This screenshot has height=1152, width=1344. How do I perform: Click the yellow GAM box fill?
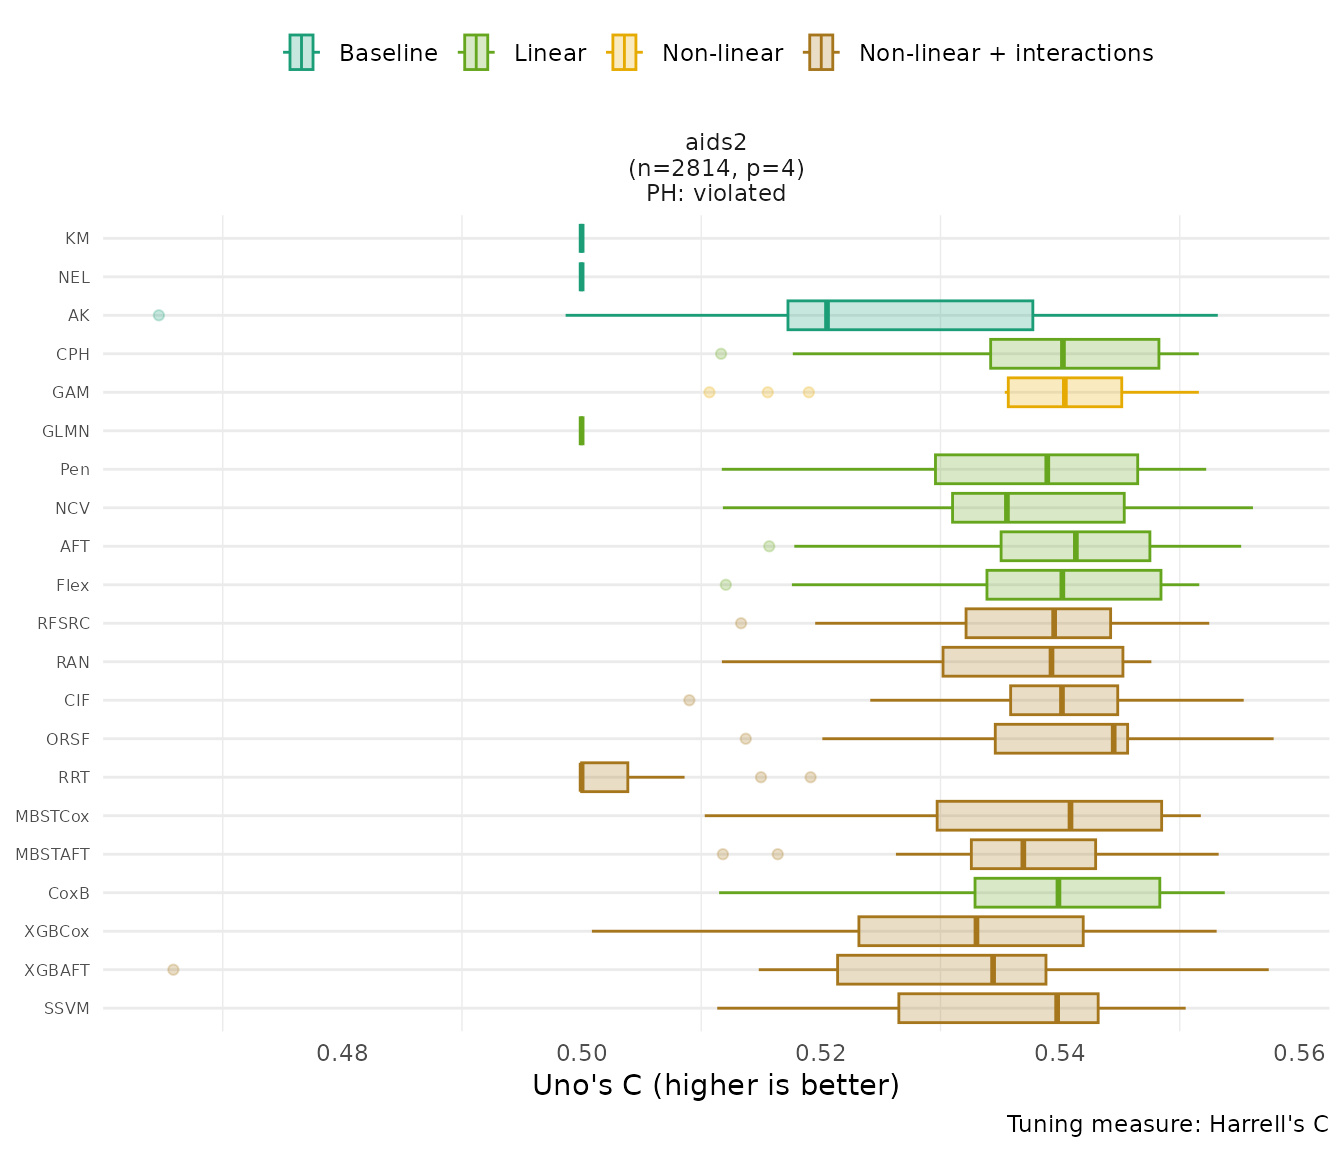pyautogui.click(x=1093, y=392)
